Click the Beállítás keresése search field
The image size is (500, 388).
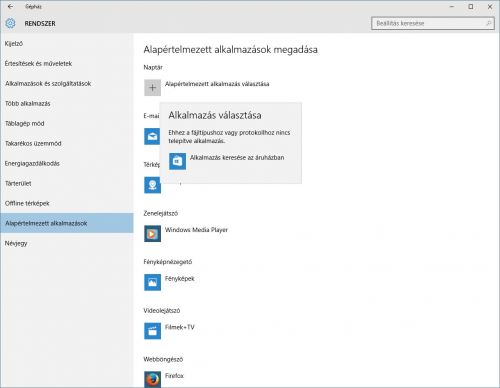[433, 23]
